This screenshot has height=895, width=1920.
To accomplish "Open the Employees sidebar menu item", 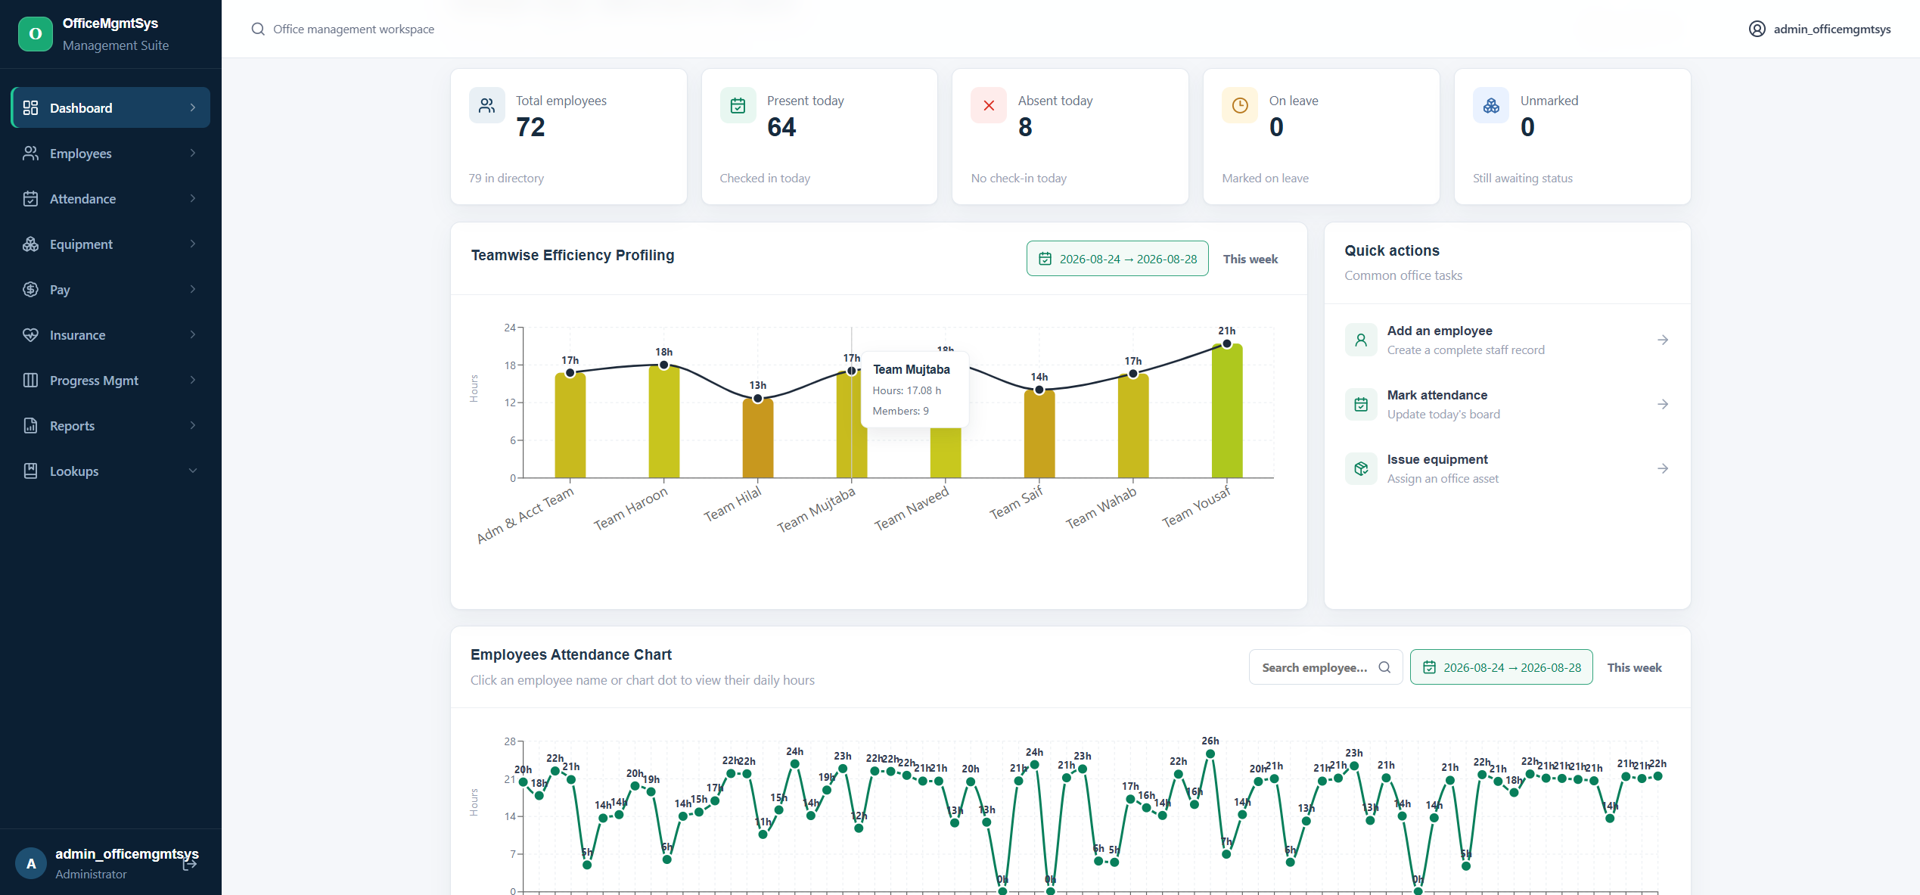I will 110,153.
